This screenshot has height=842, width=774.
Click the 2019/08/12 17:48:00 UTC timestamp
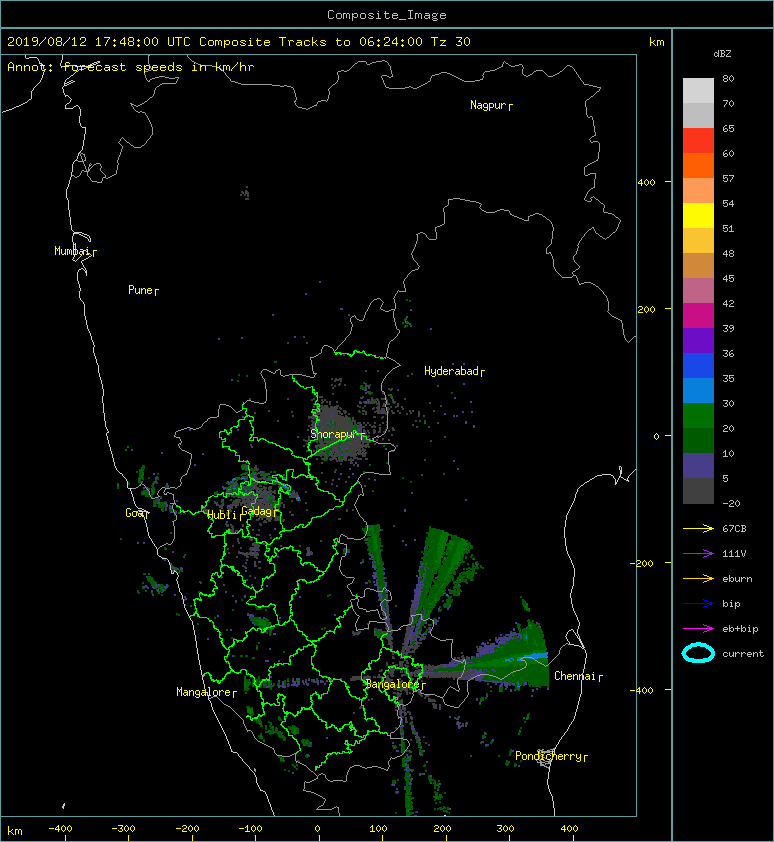point(99,42)
